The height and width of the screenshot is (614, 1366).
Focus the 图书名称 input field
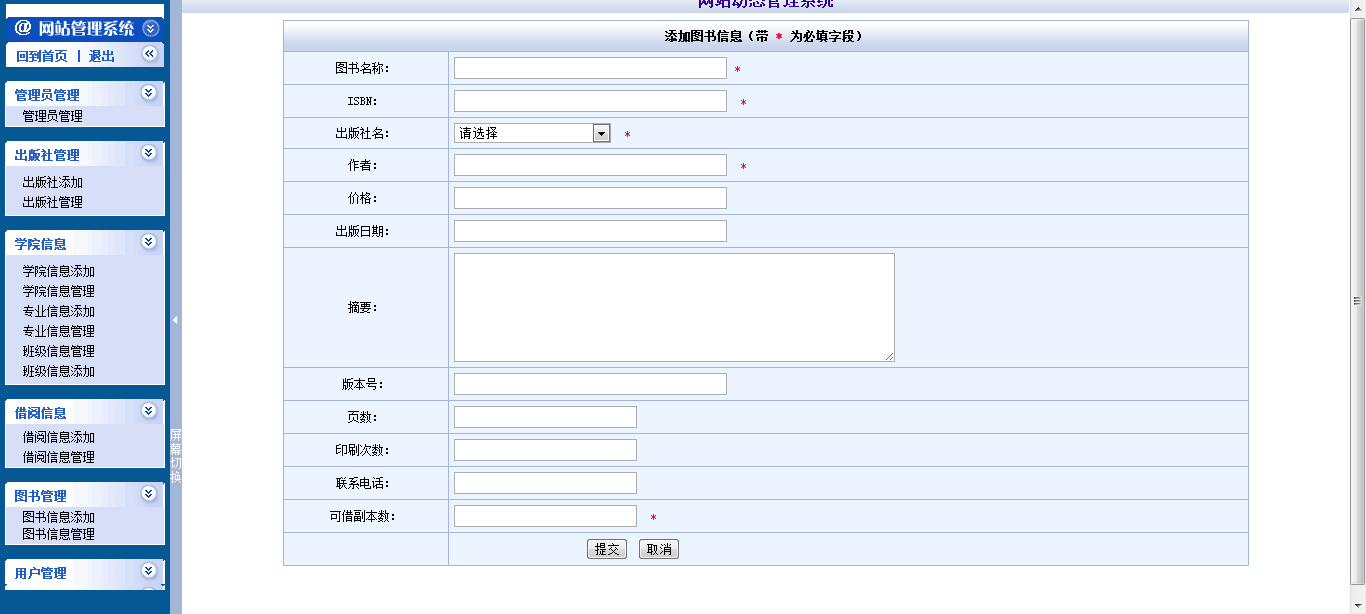tap(590, 68)
